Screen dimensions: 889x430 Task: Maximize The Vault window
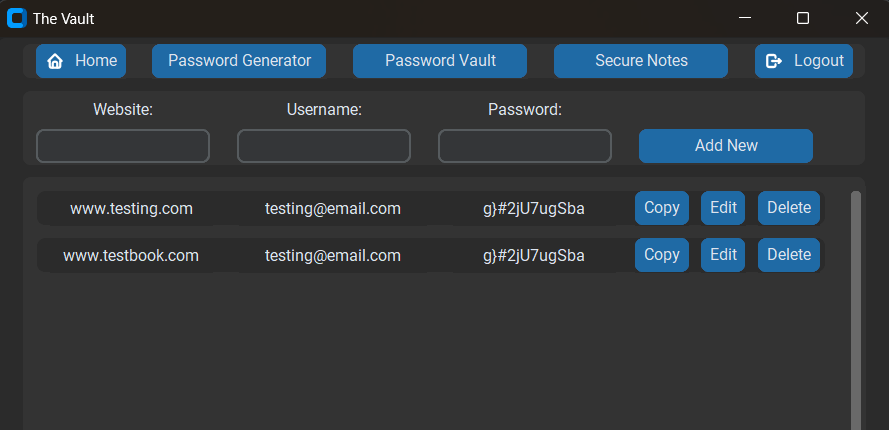803,18
